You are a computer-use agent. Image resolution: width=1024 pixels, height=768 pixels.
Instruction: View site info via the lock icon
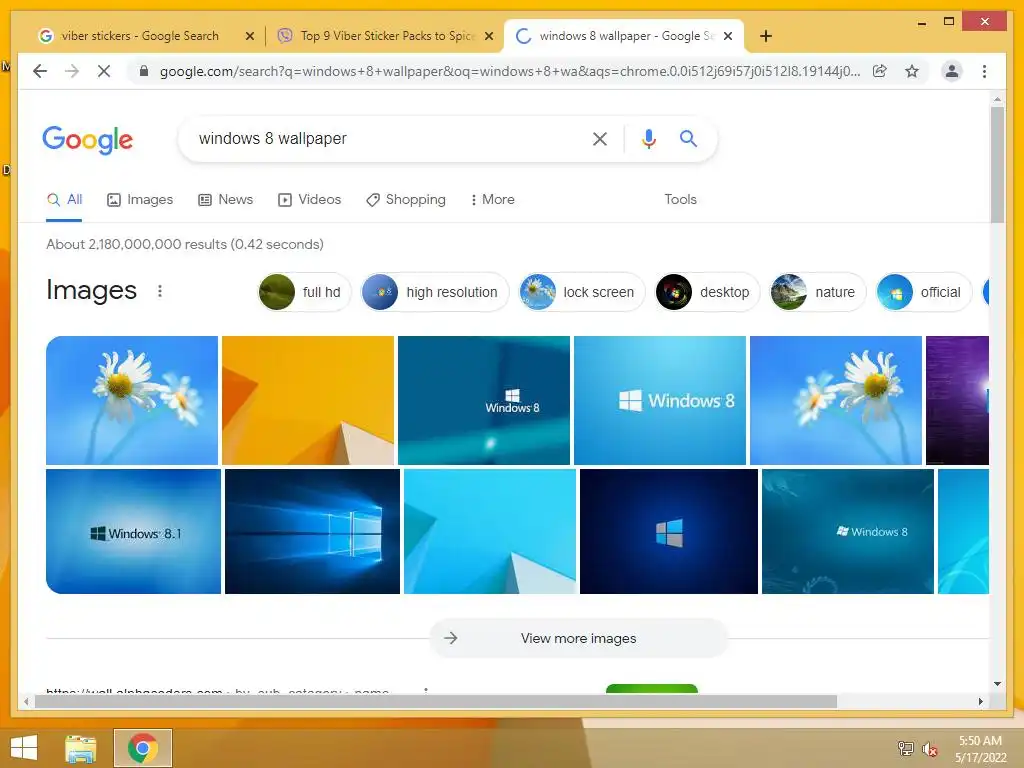pyautogui.click(x=144, y=71)
